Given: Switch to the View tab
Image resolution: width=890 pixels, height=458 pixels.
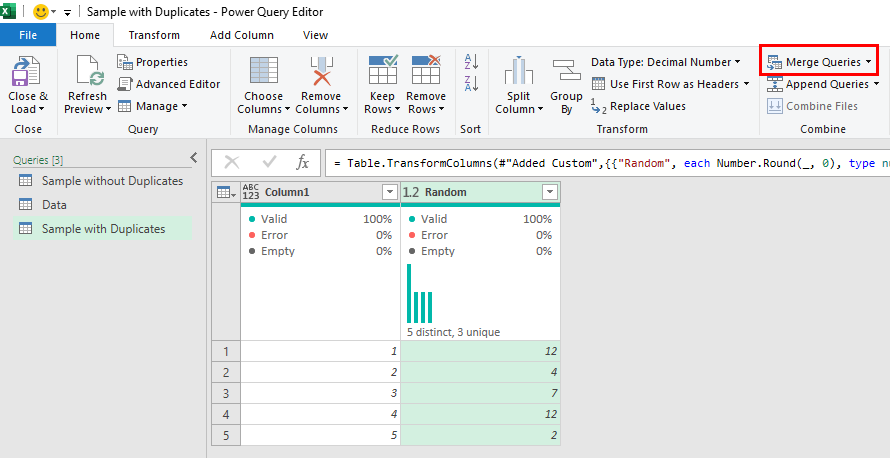Looking at the screenshot, I should coord(315,35).
